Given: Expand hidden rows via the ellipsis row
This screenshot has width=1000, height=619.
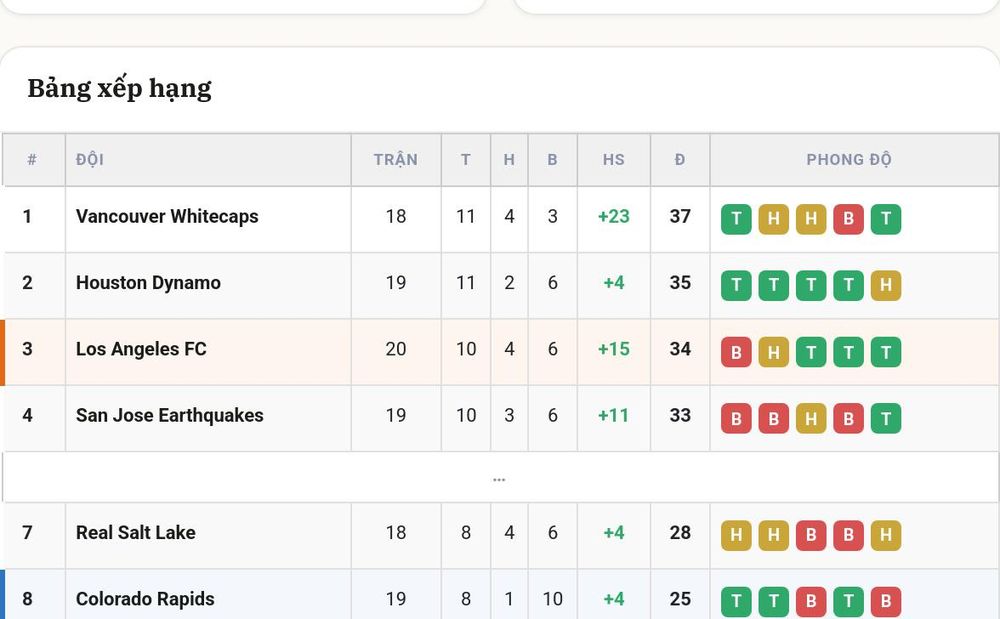Looking at the screenshot, I should pyautogui.click(x=499, y=477).
